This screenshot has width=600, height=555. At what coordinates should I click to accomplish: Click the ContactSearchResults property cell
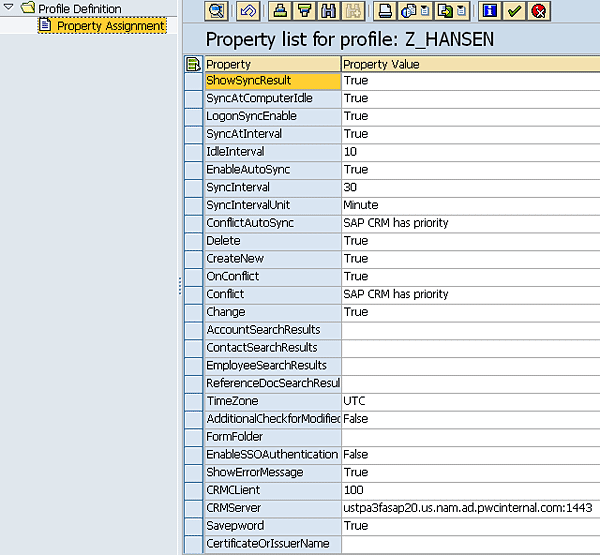(x=272, y=348)
